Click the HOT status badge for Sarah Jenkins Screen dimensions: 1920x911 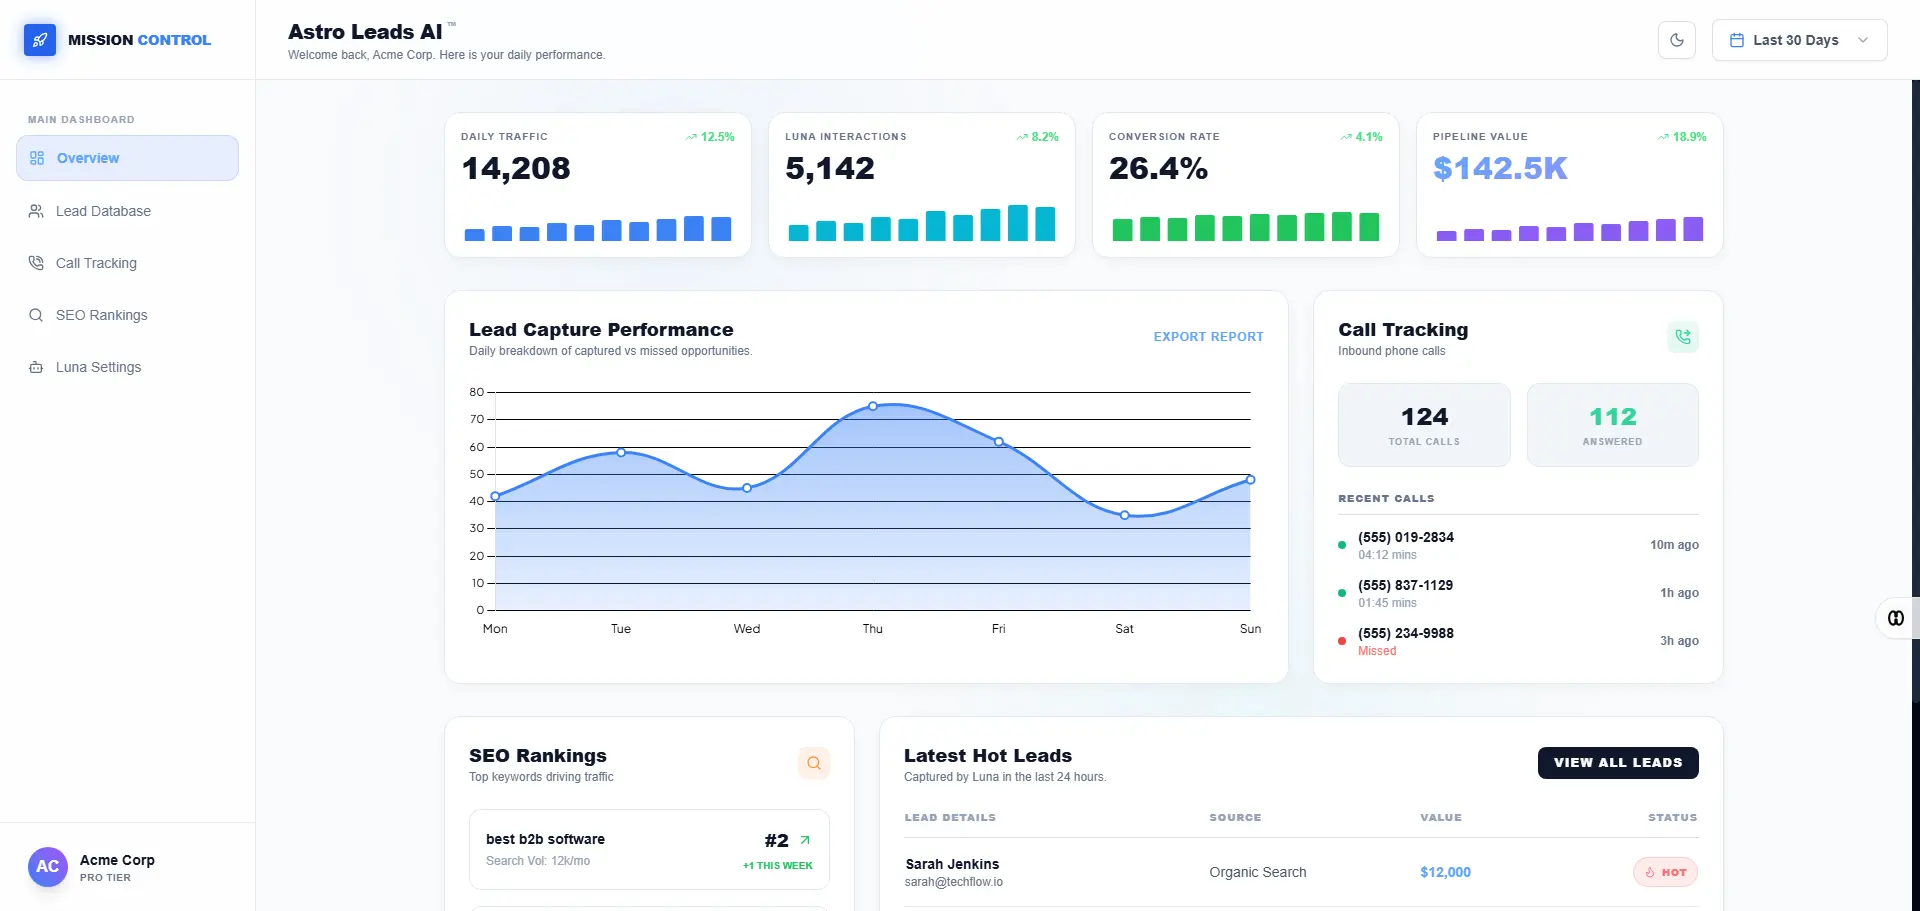1664,872
